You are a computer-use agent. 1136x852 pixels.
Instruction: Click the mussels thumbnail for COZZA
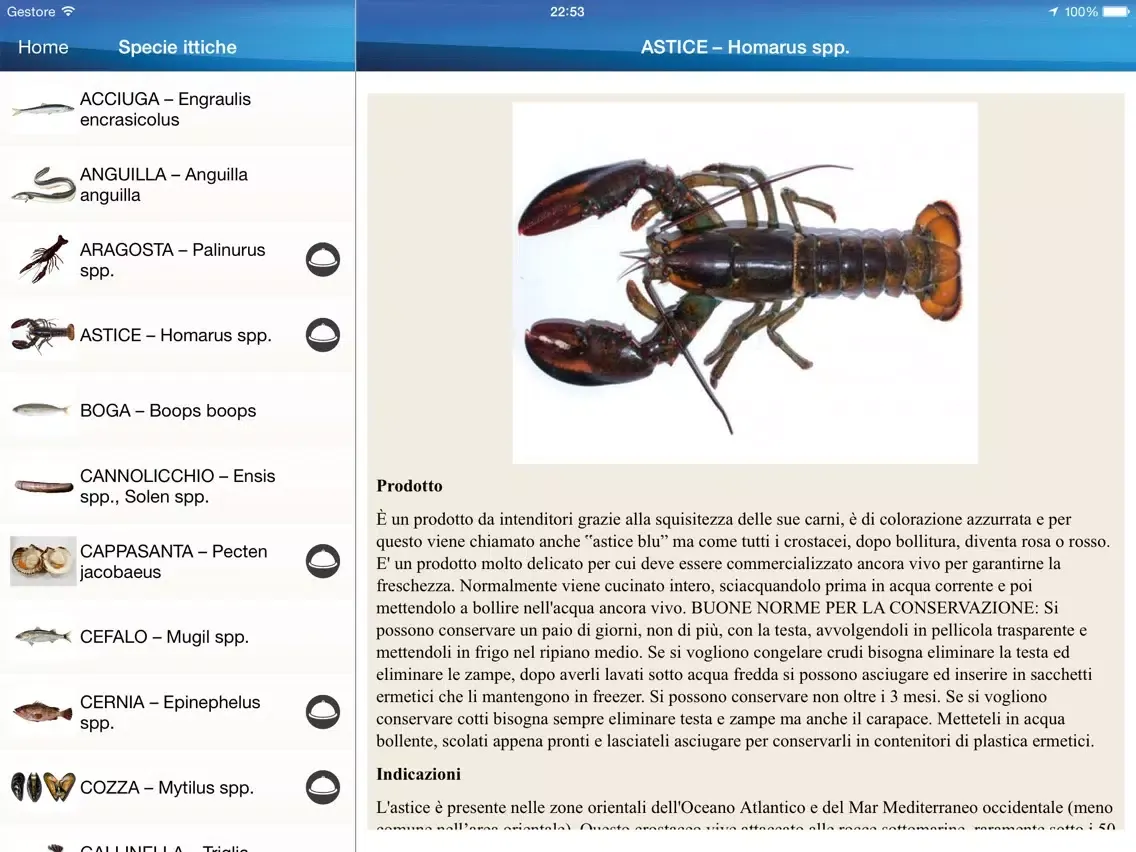[x=43, y=787]
